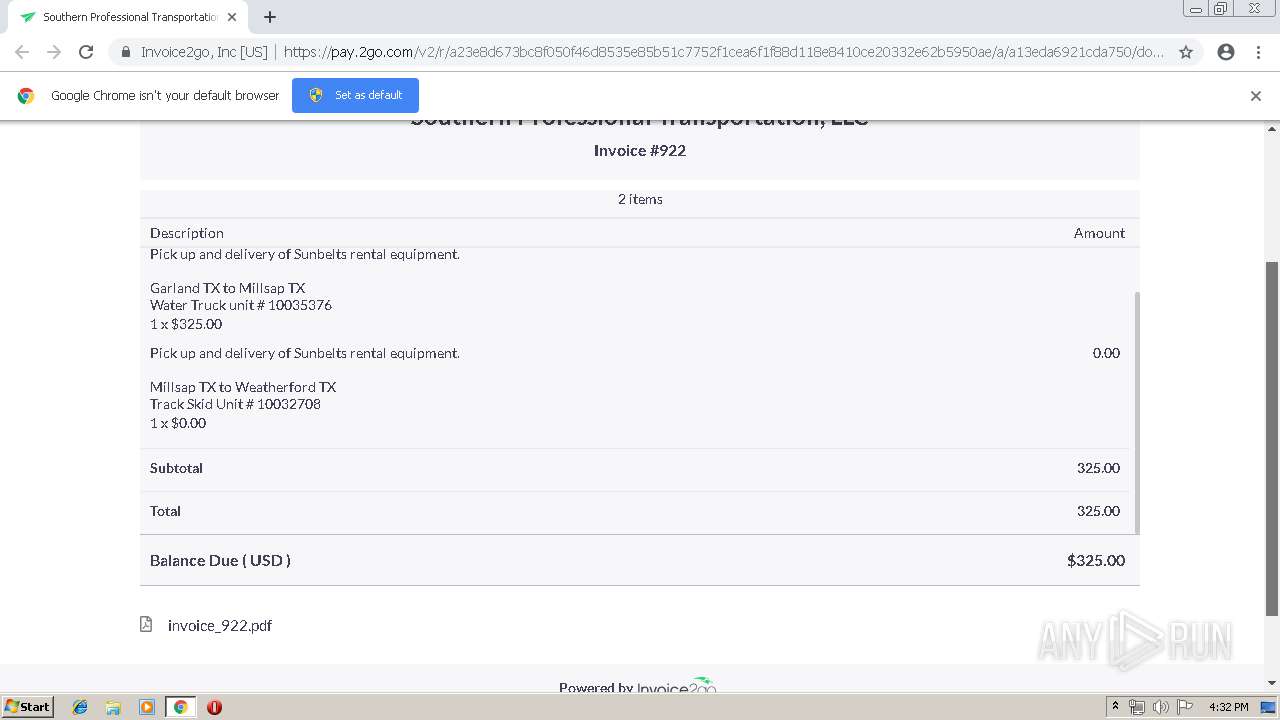Click 'Track Skid Unit # 10032708' line
This screenshot has height=720, width=1280.
tap(235, 404)
